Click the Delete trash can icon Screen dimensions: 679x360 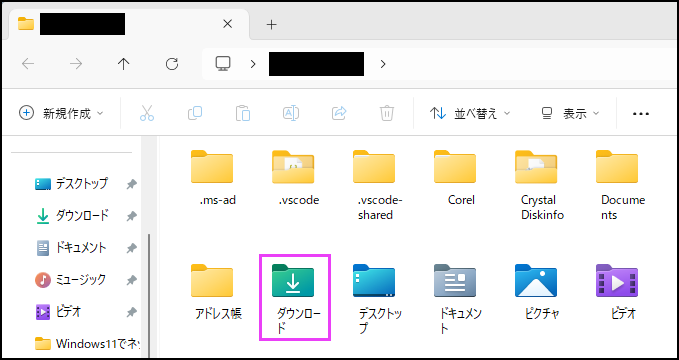[386, 114]
